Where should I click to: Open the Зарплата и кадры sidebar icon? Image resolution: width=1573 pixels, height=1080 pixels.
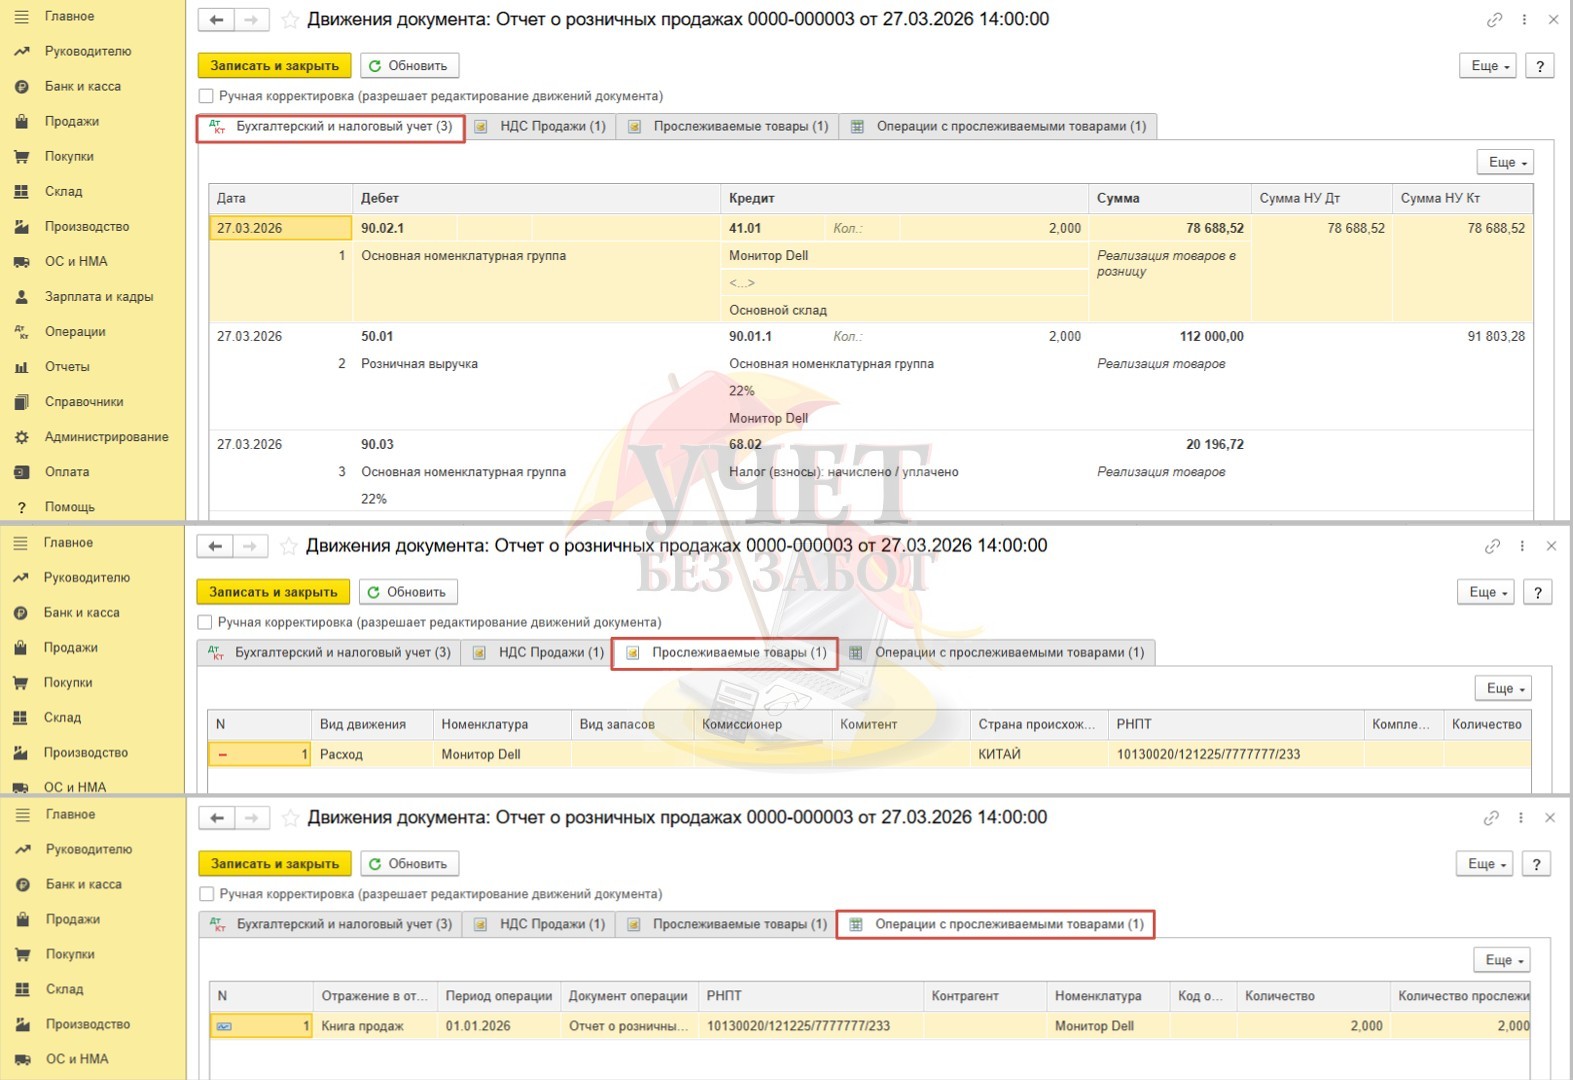tap(21, 297)
